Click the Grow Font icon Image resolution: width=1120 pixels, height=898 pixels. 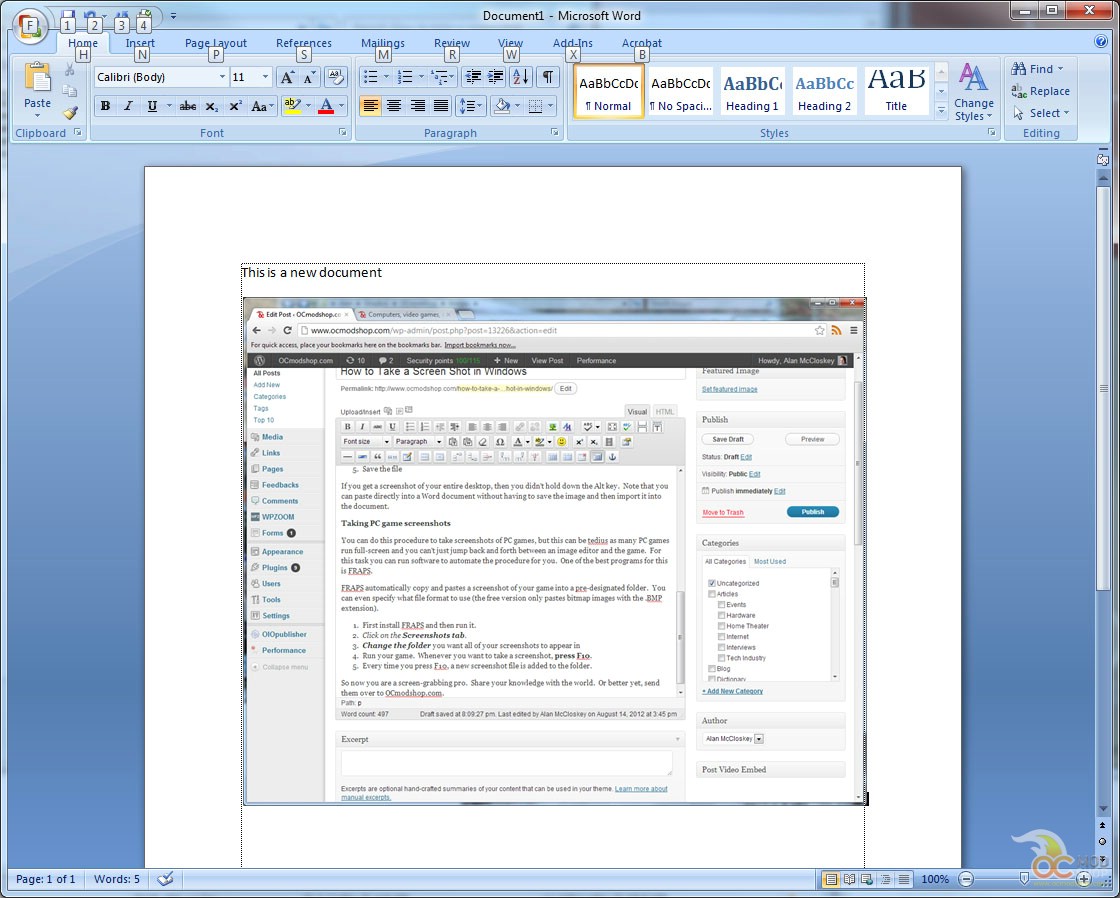286,77
